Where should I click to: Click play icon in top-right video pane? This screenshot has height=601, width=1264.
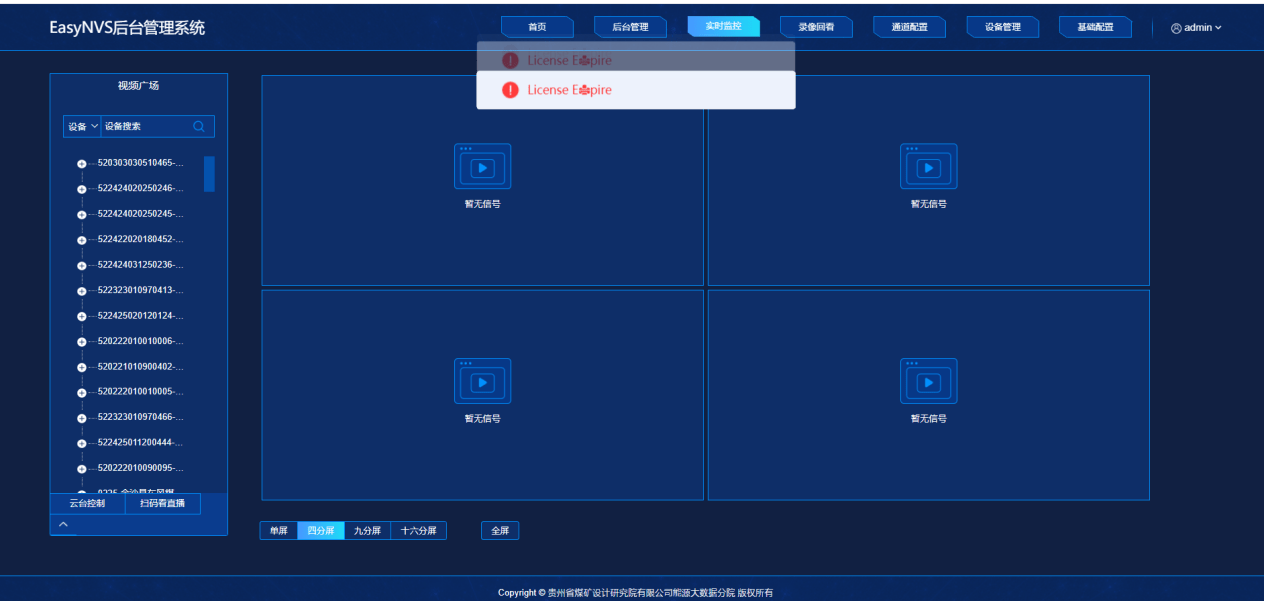(929, 168)
